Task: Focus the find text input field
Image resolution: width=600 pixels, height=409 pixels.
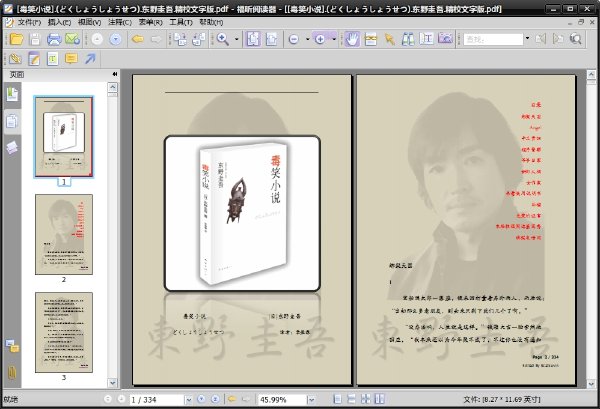Action: point(493,39)
